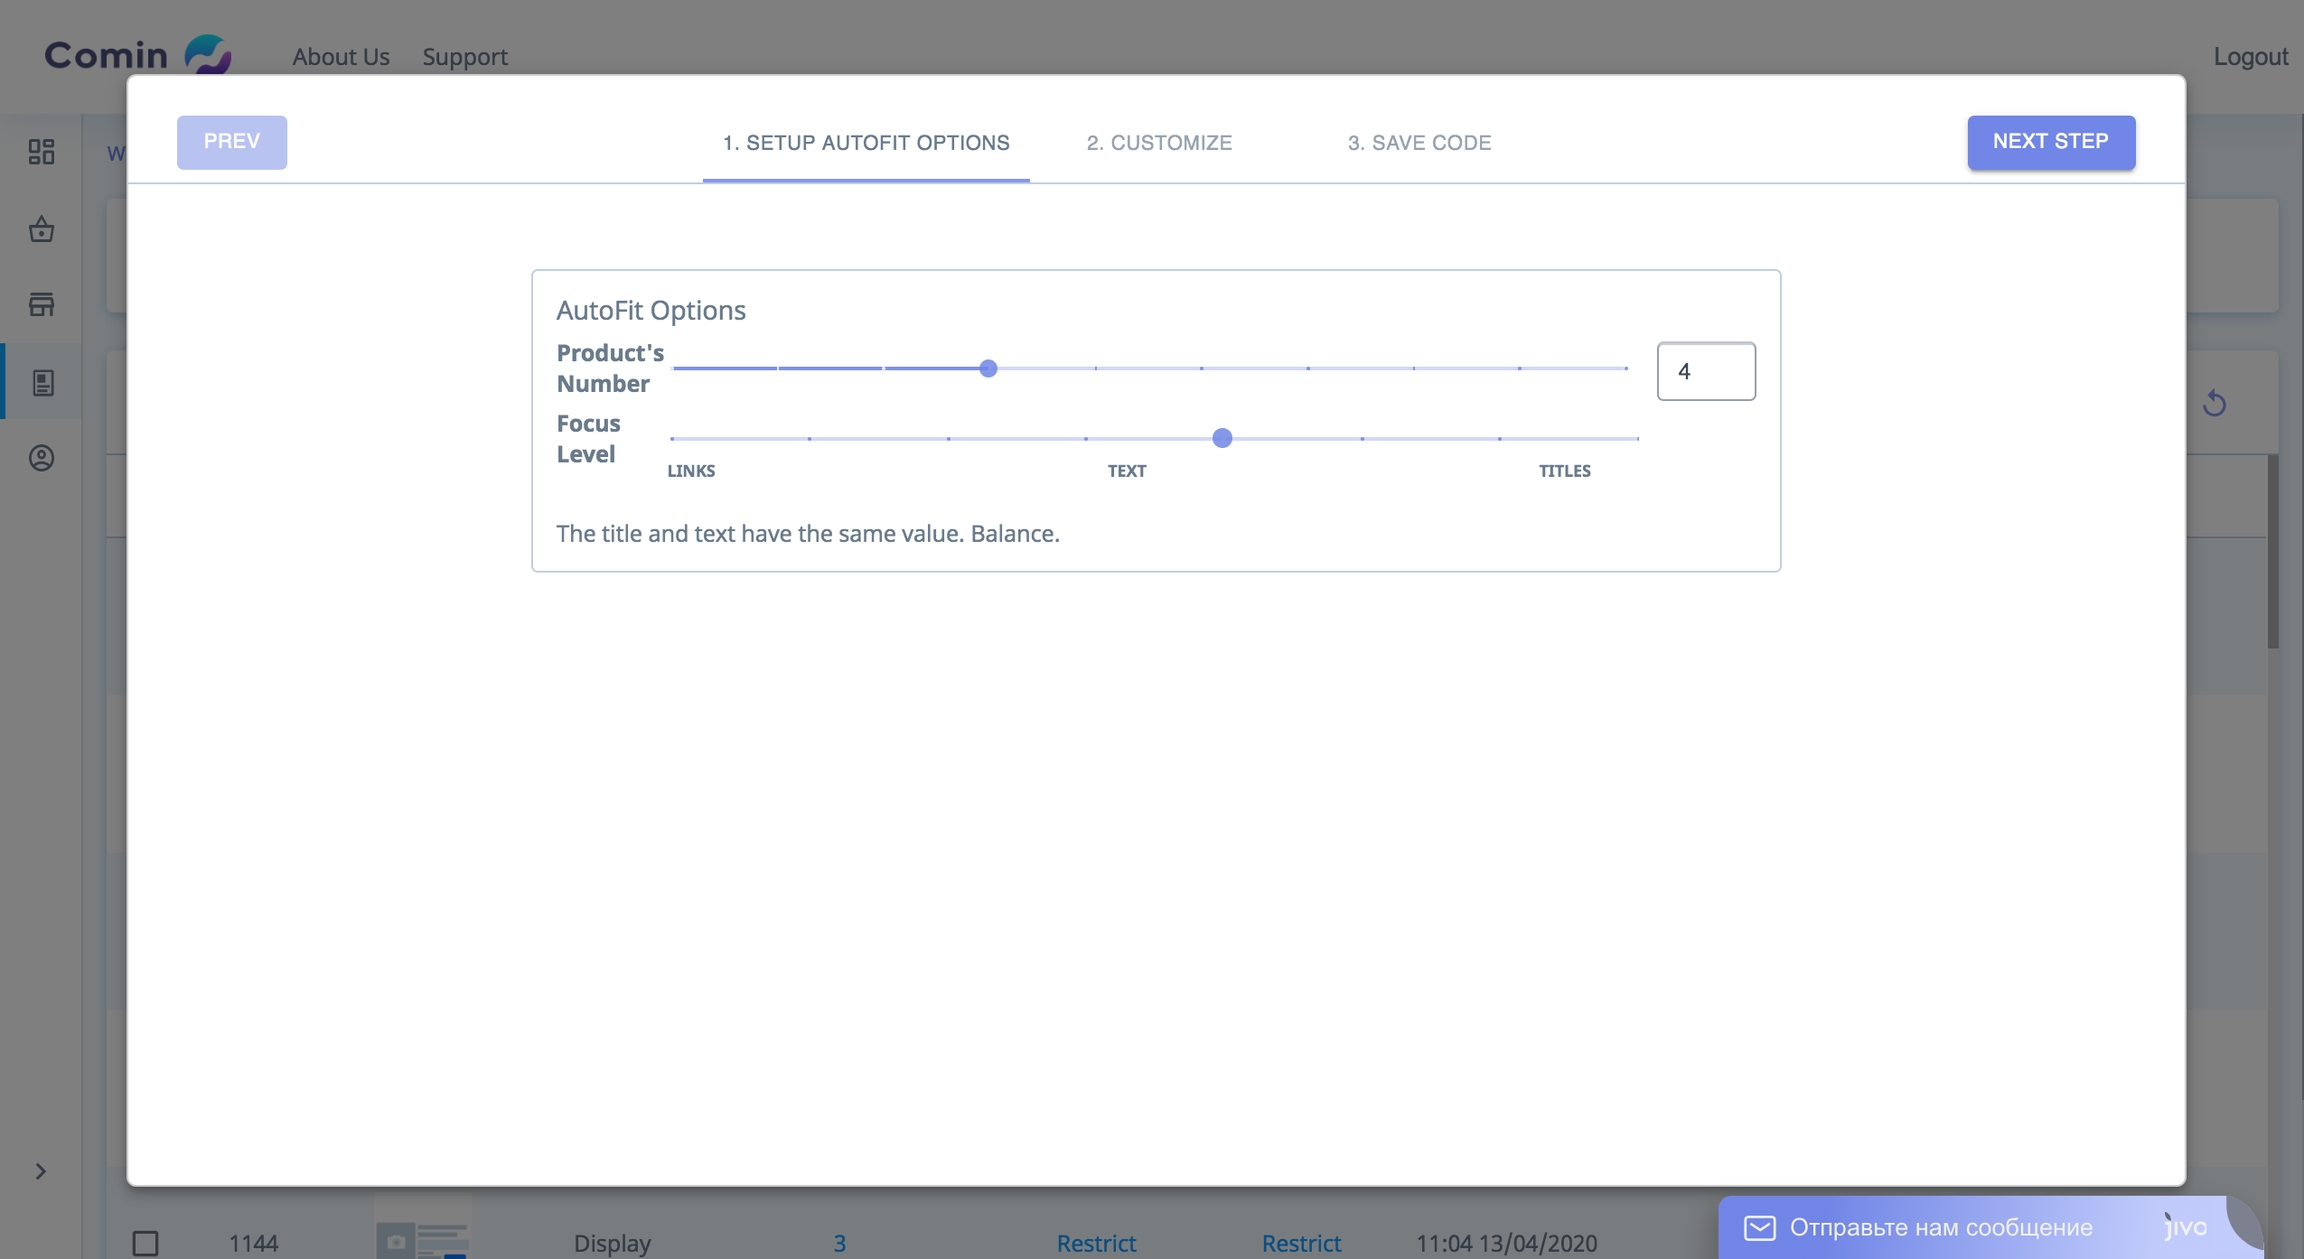
Task: Click the LINKS label on Focus Level slider
Action: click(691, 471)
